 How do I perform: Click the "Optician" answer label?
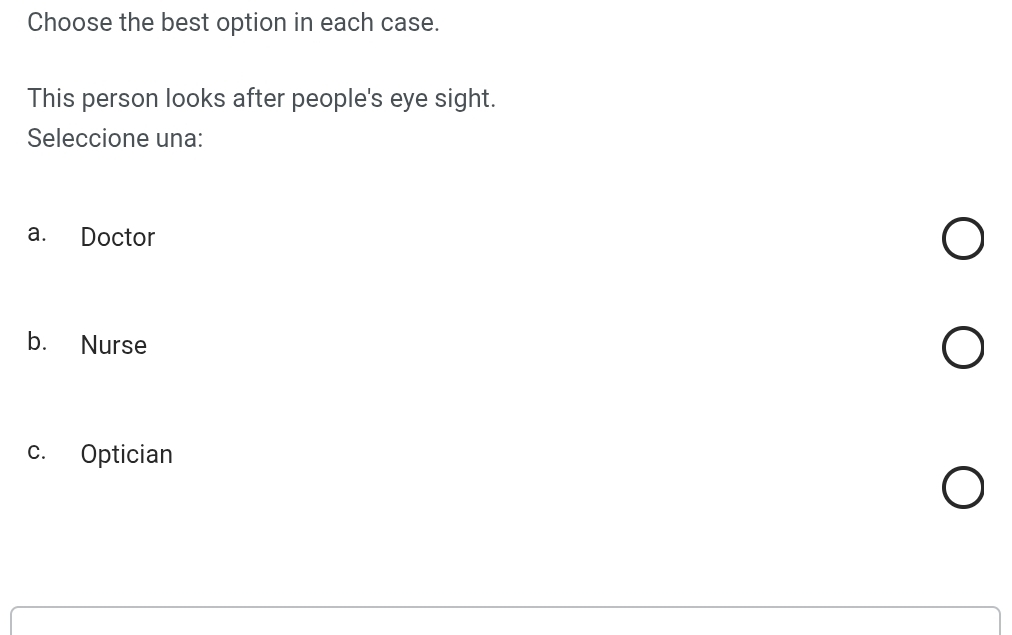[127, 455]
